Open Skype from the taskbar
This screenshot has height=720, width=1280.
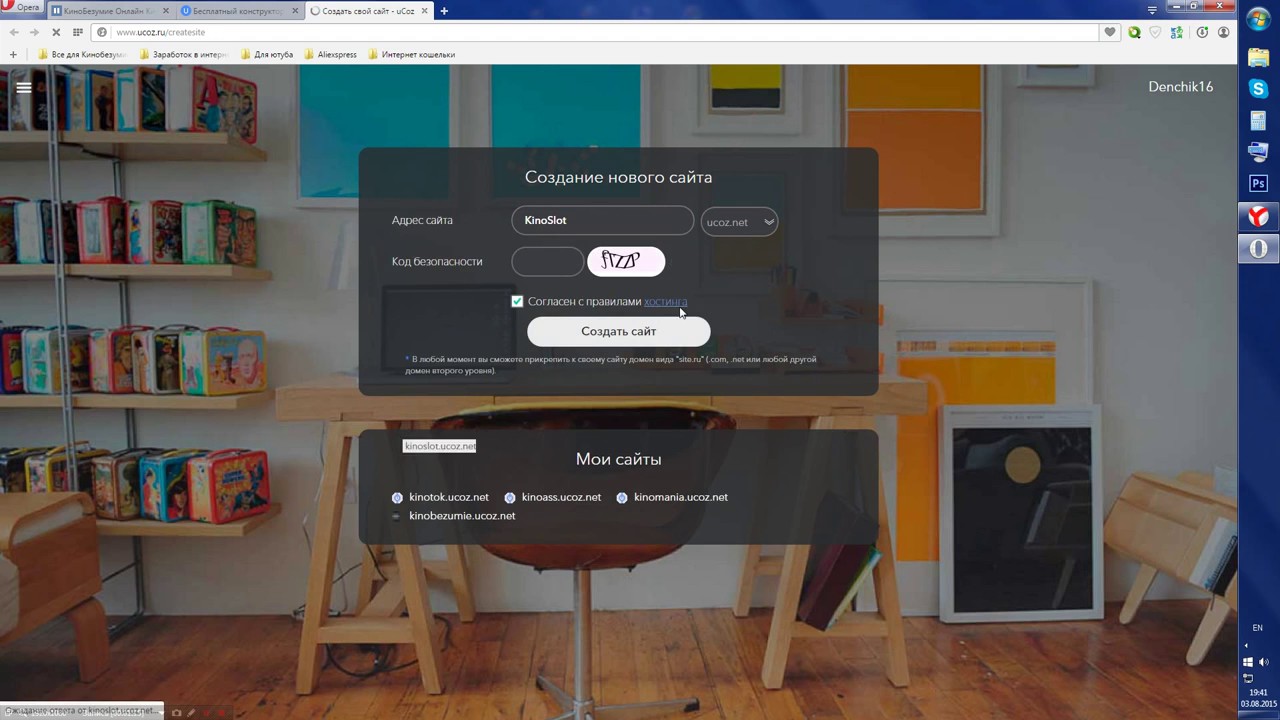coord(1259,89)
